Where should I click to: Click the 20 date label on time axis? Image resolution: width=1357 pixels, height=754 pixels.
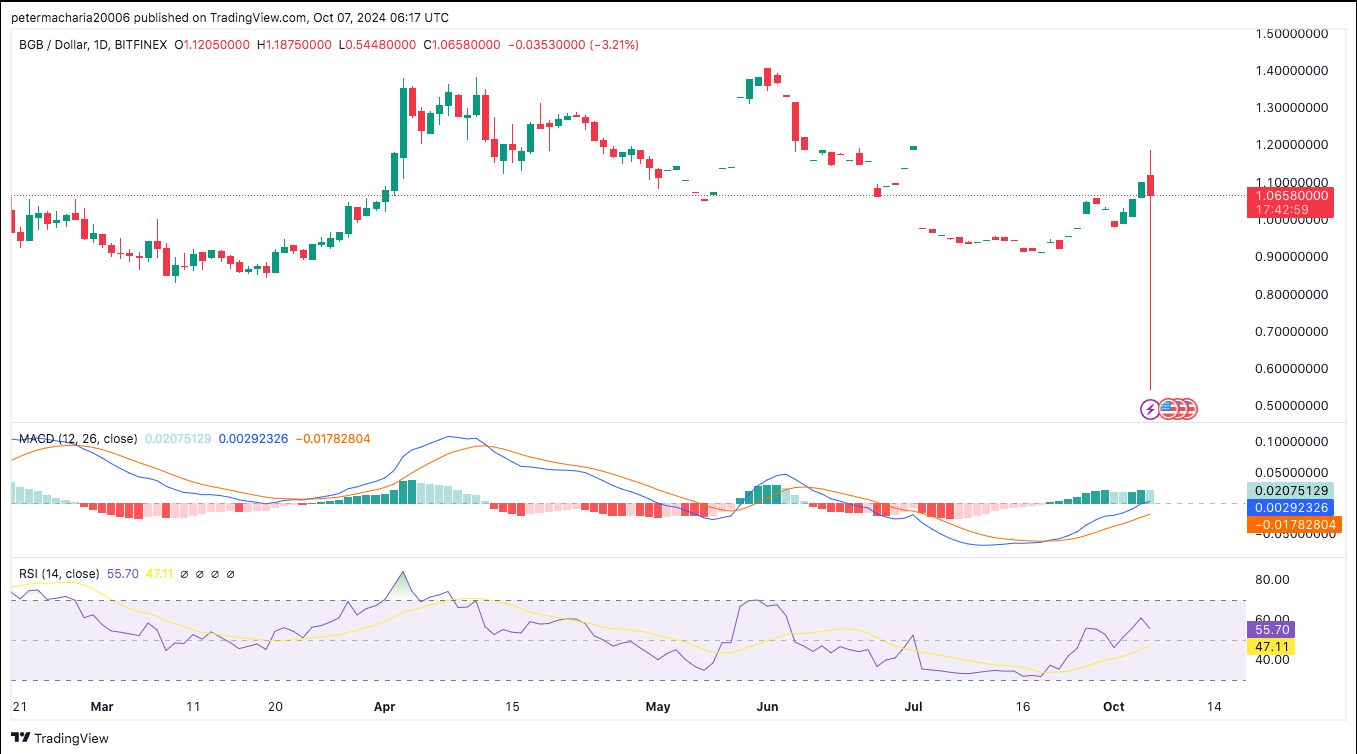[277, 706]
